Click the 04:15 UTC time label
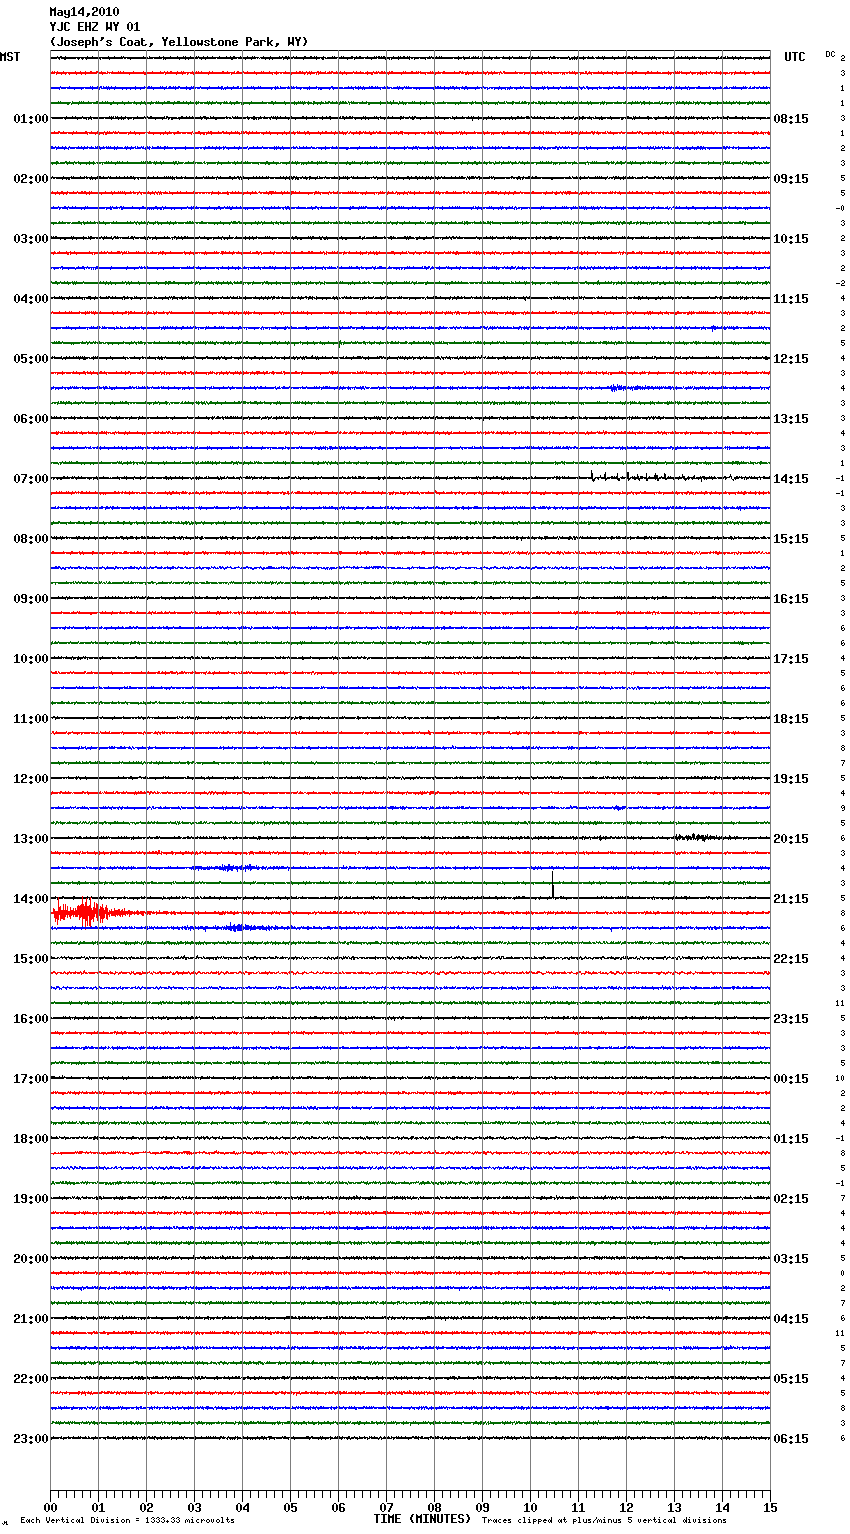Image resolution: width=850 pixels, height=1534 pixels. (791, 1319)
